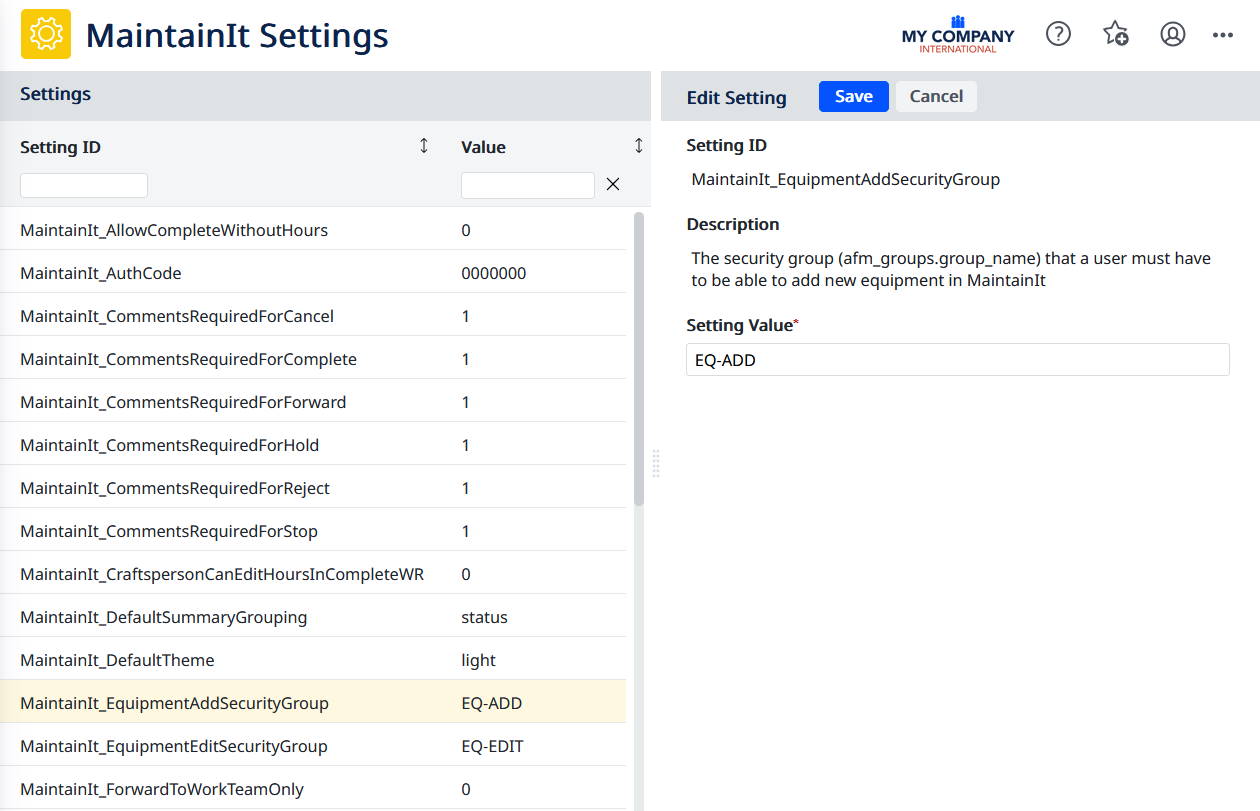Select MaintainIt_ForwardToWorkTeamOnly row
This screenshot has width=1260, height=811.
(x=161, y=789)
